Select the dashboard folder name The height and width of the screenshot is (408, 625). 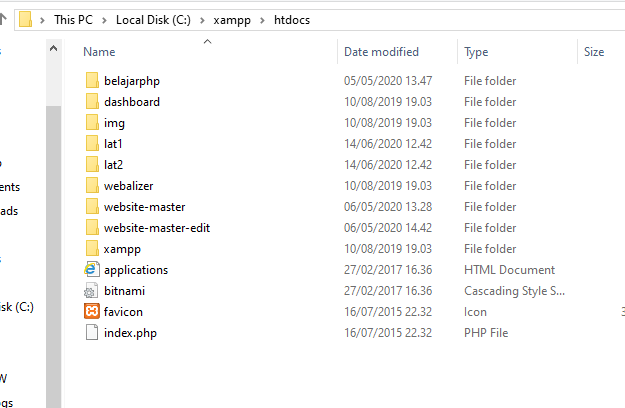pos(132,102)
